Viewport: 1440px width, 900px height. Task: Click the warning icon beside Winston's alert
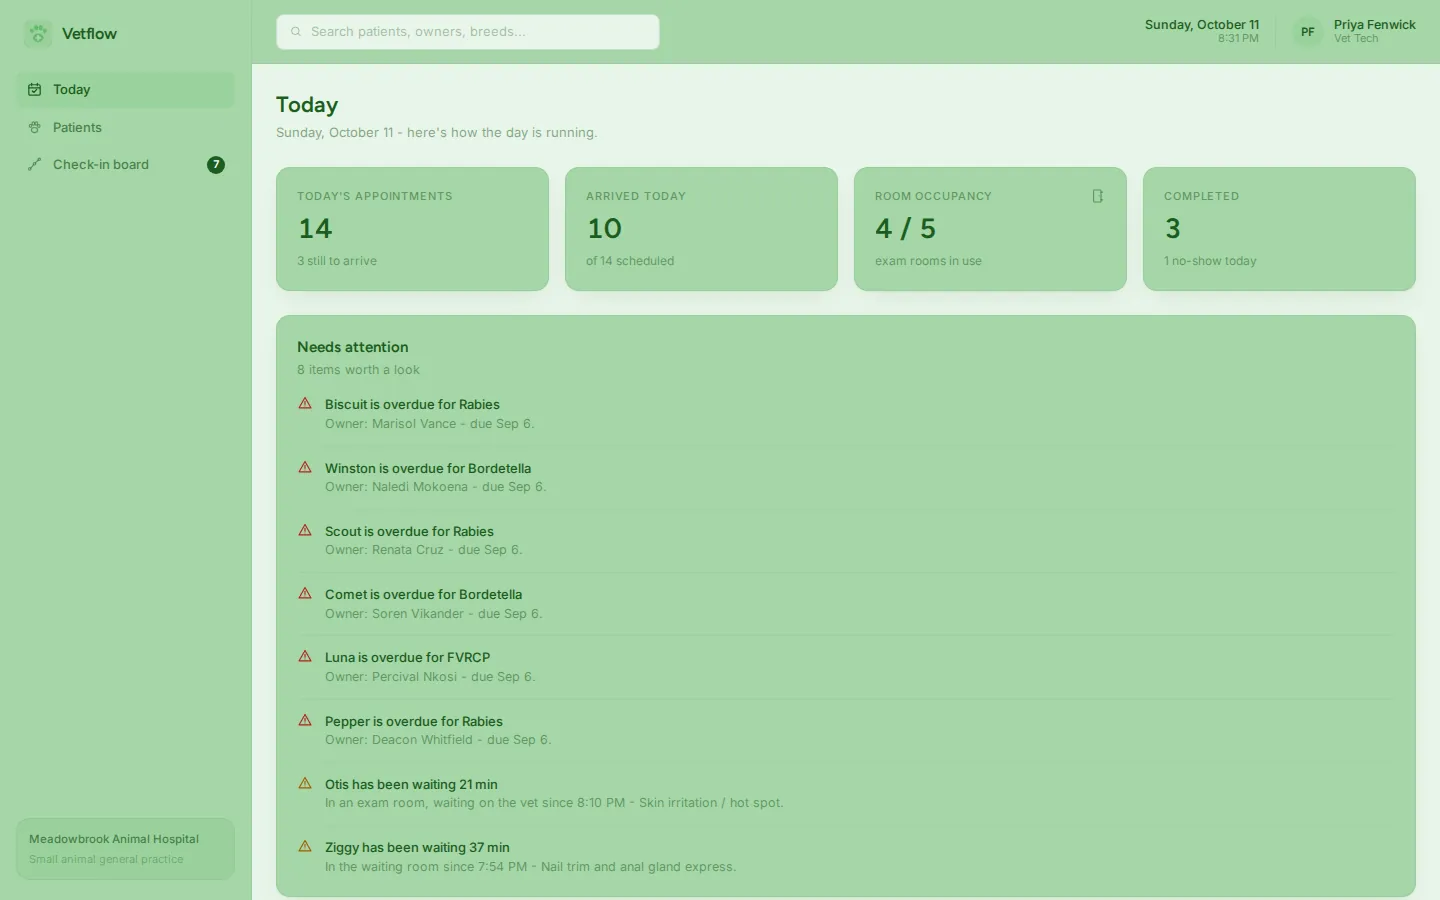click(305, 468)
